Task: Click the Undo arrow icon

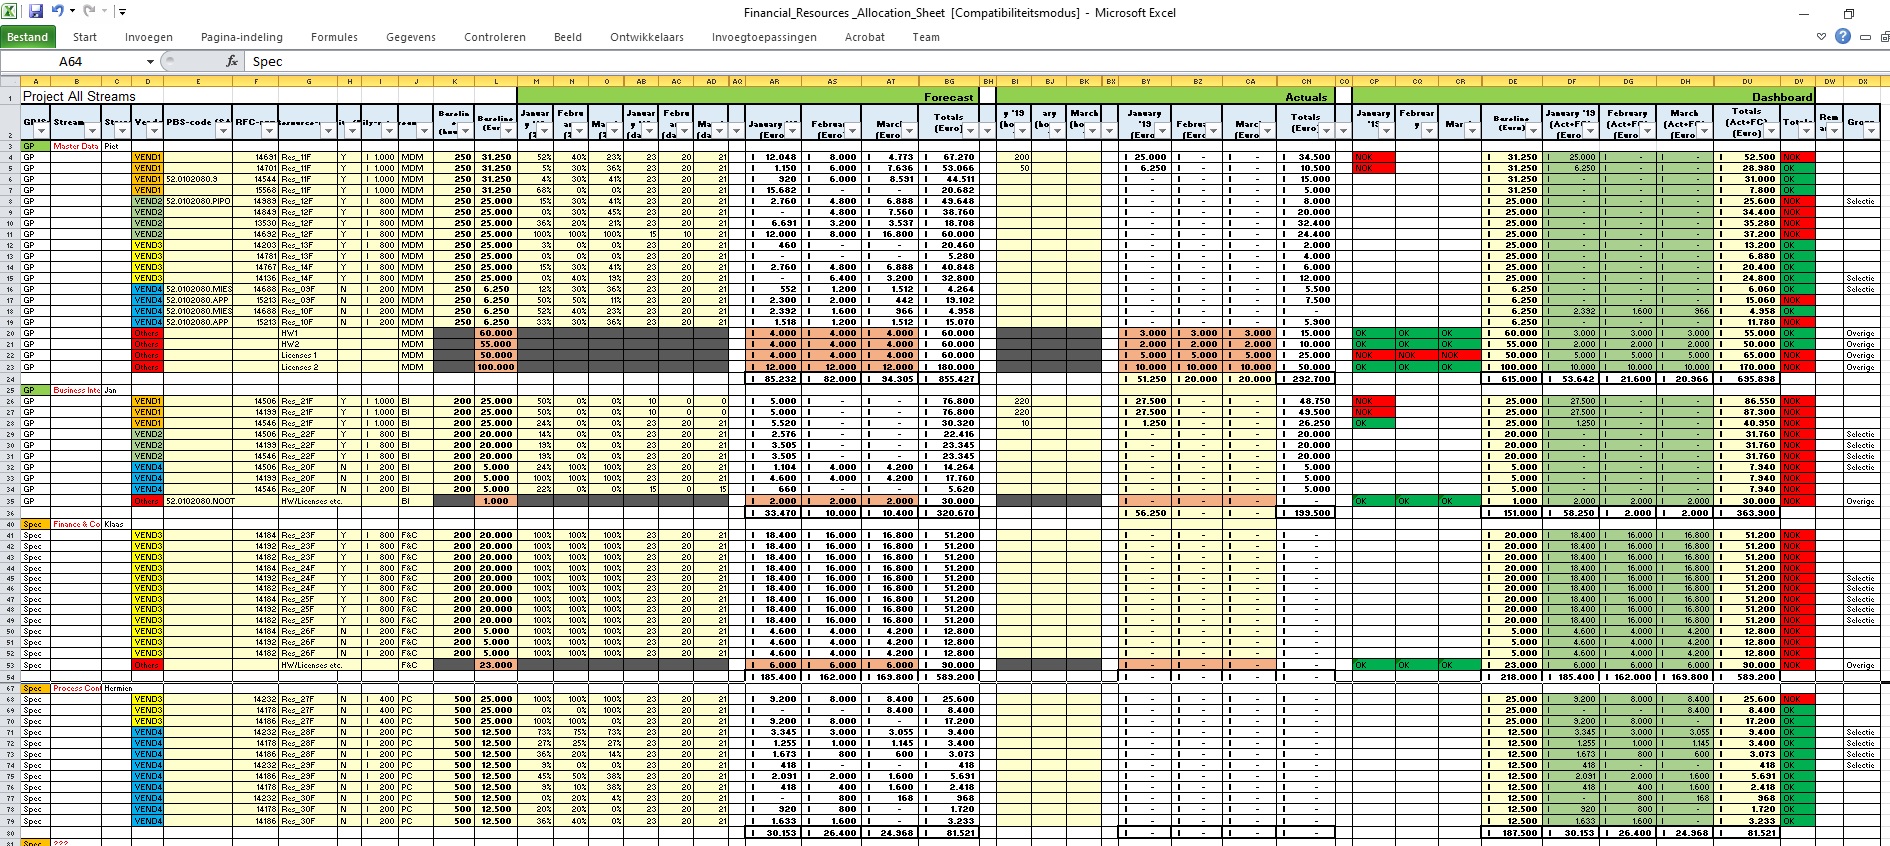Action: click(x=58, y=12)
